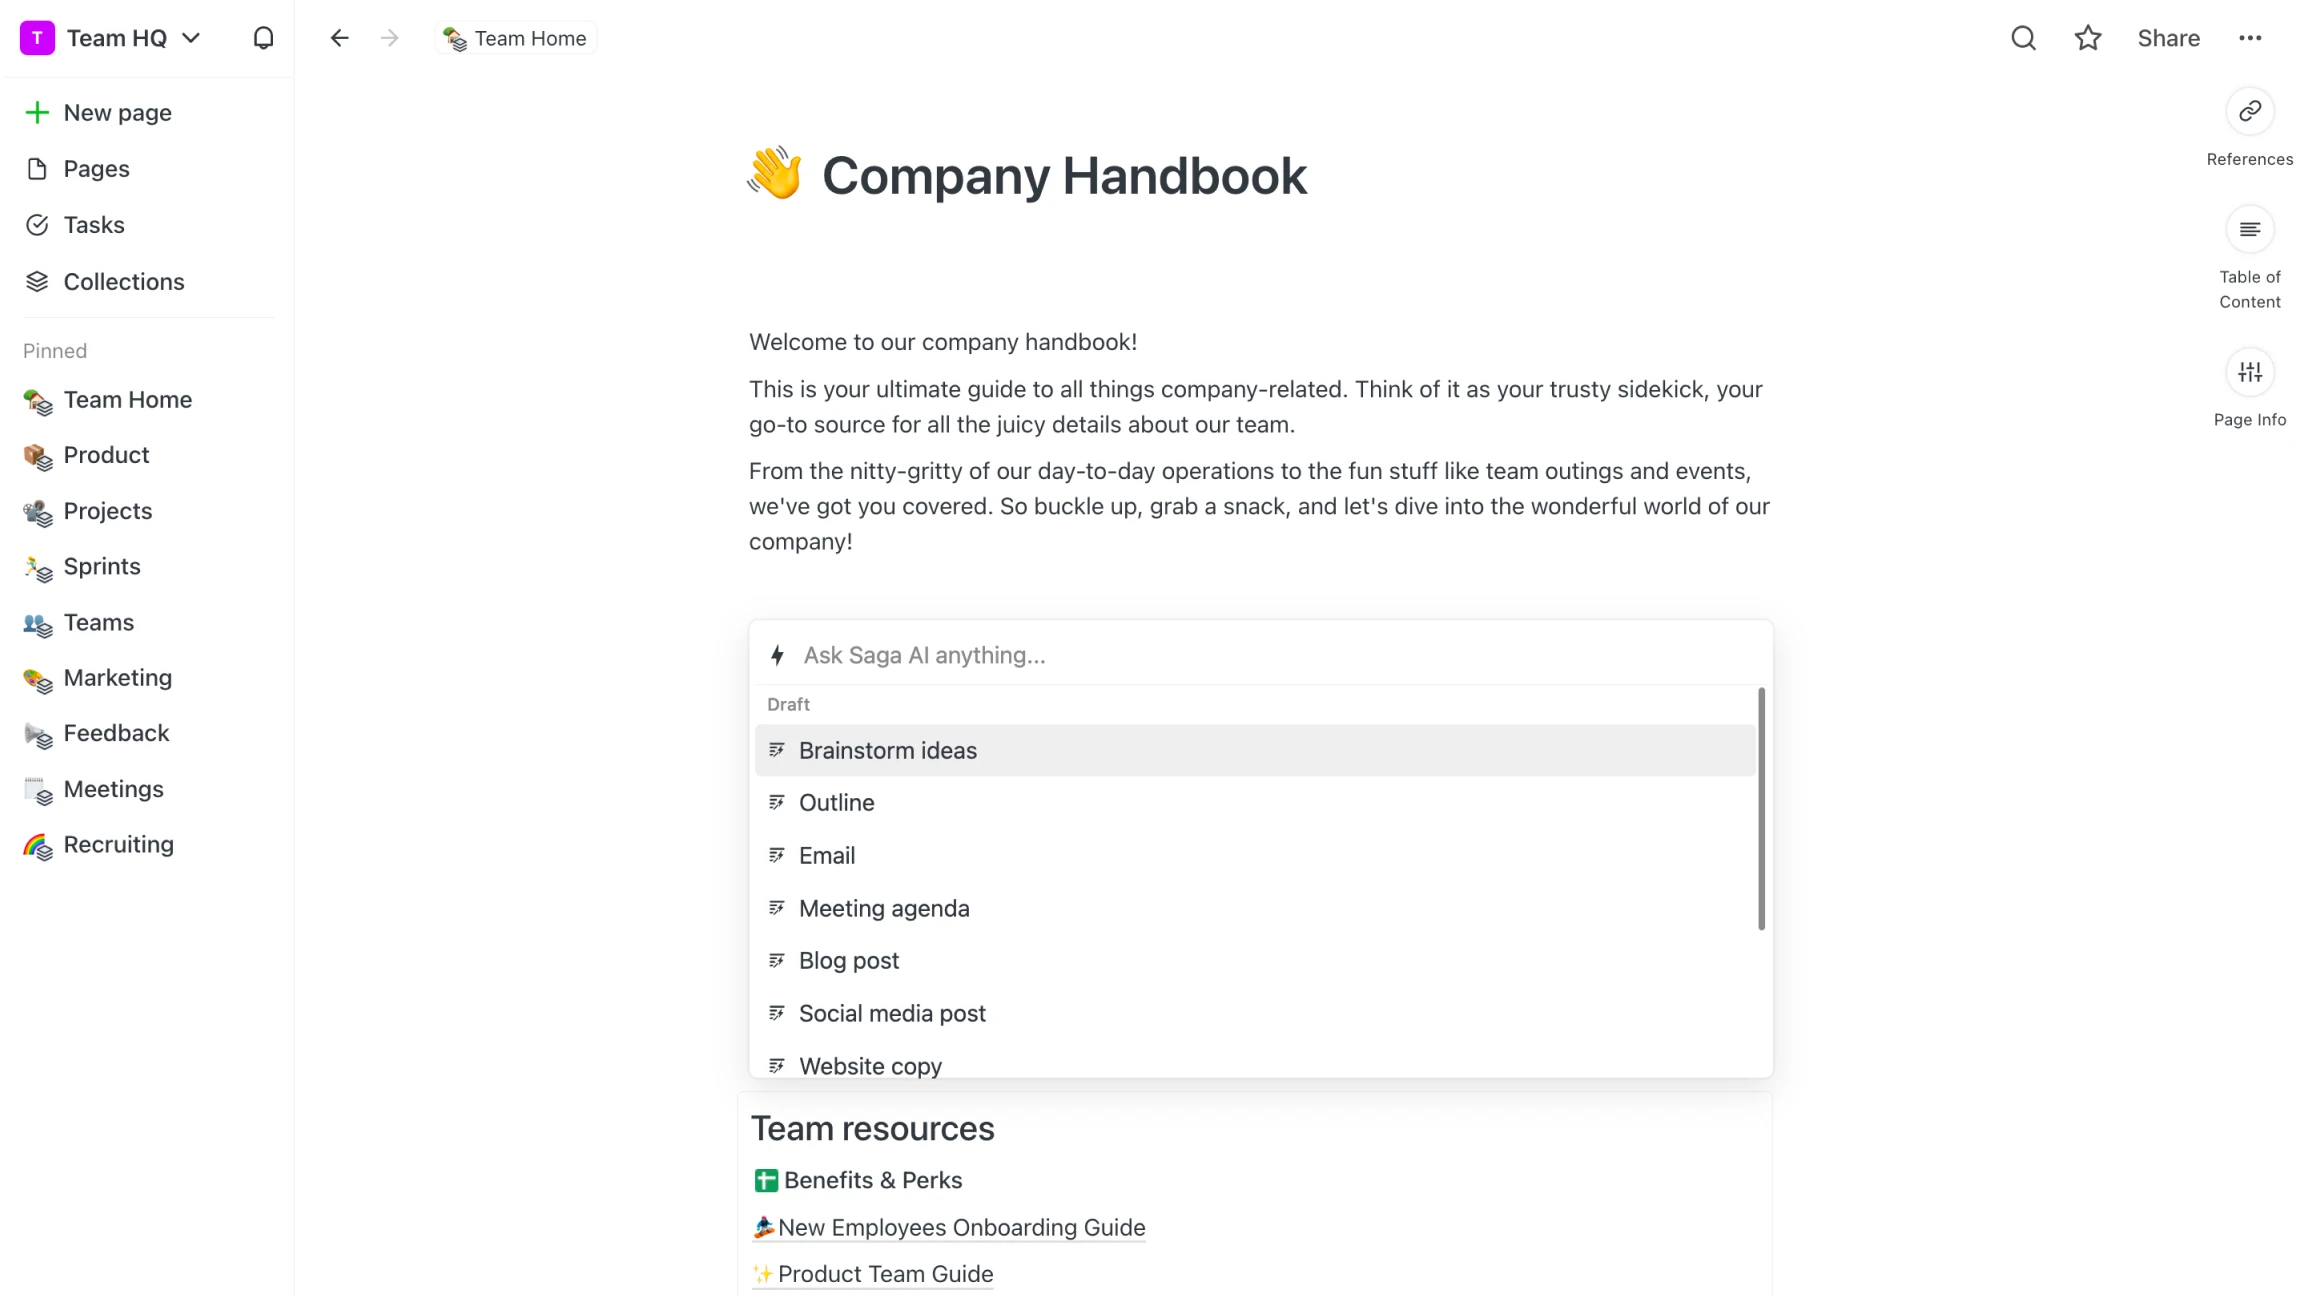
Task: Open New Employees Onboarding Guide link
Action: pos(961,1228)
